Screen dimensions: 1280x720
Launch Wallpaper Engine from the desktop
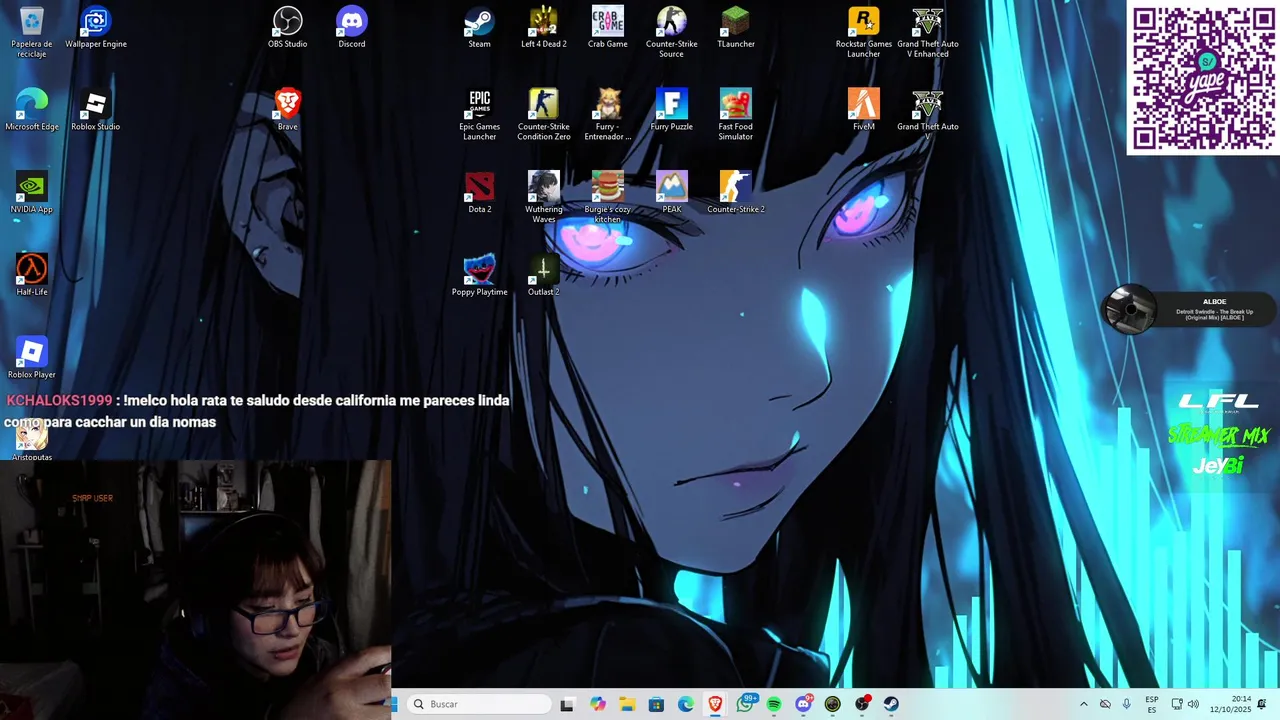coord(96,28)
